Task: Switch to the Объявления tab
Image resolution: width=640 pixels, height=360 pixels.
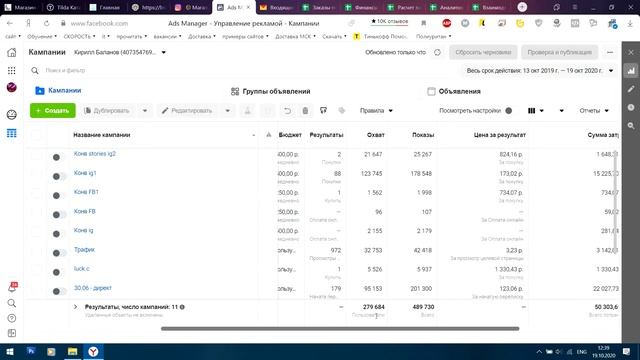Action: tap(454, 91)
